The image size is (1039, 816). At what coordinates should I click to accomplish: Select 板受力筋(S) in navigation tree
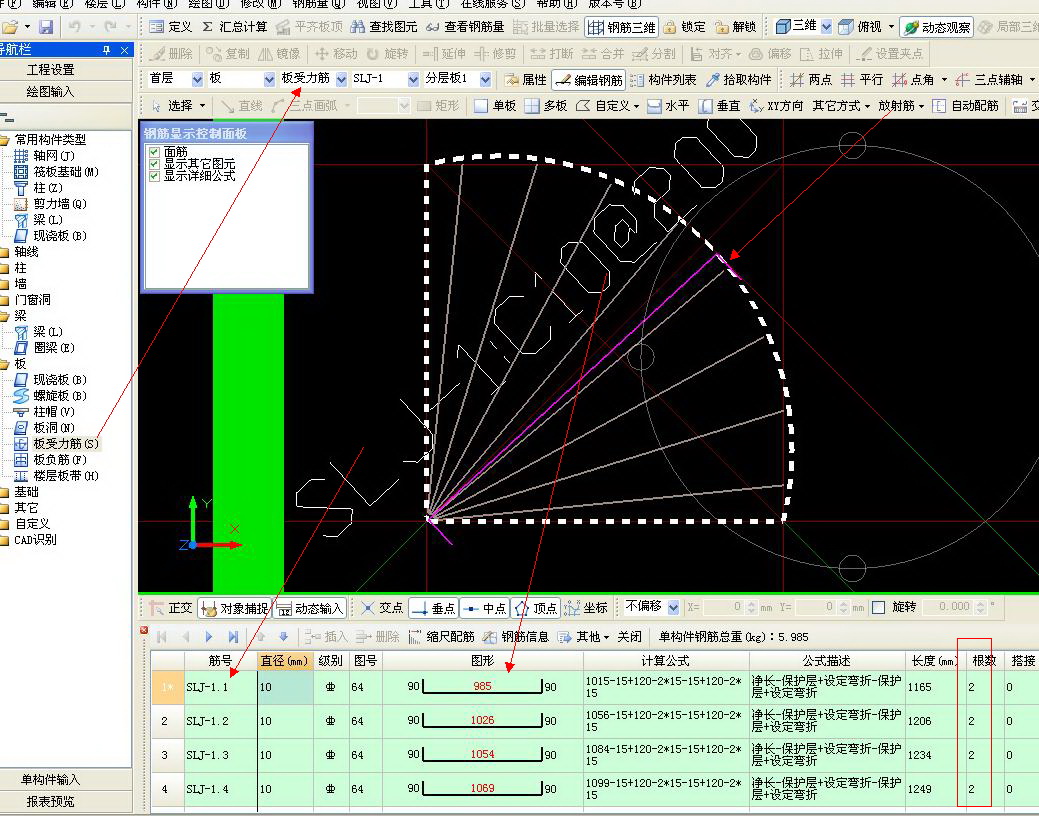pyautogui.click(x=66, y=443)
